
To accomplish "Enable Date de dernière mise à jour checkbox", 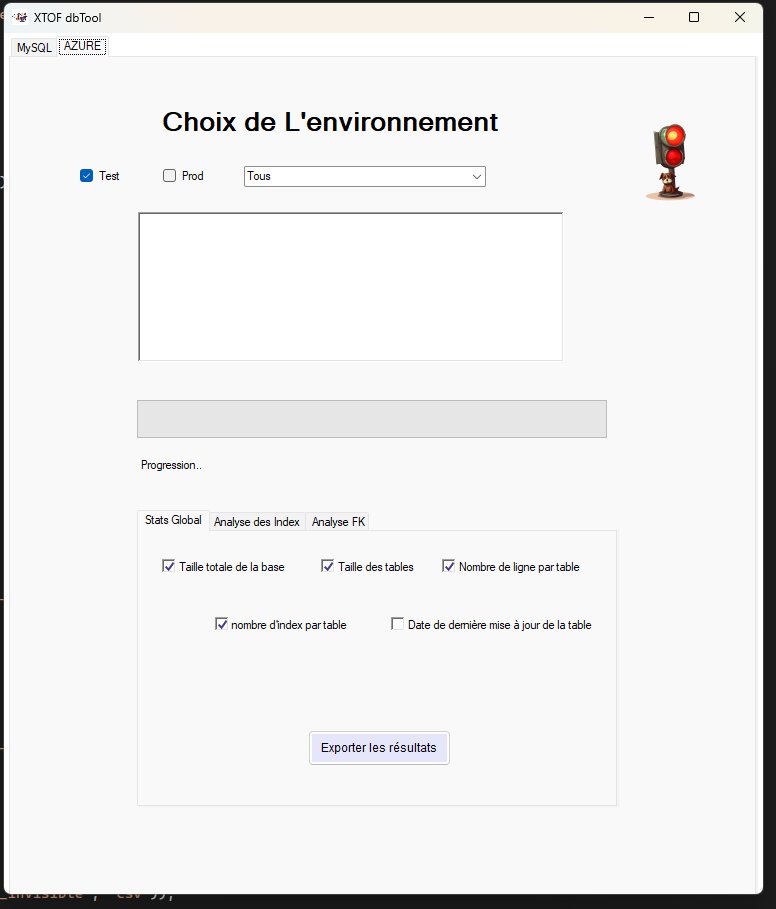I will [x=398, y=624].
